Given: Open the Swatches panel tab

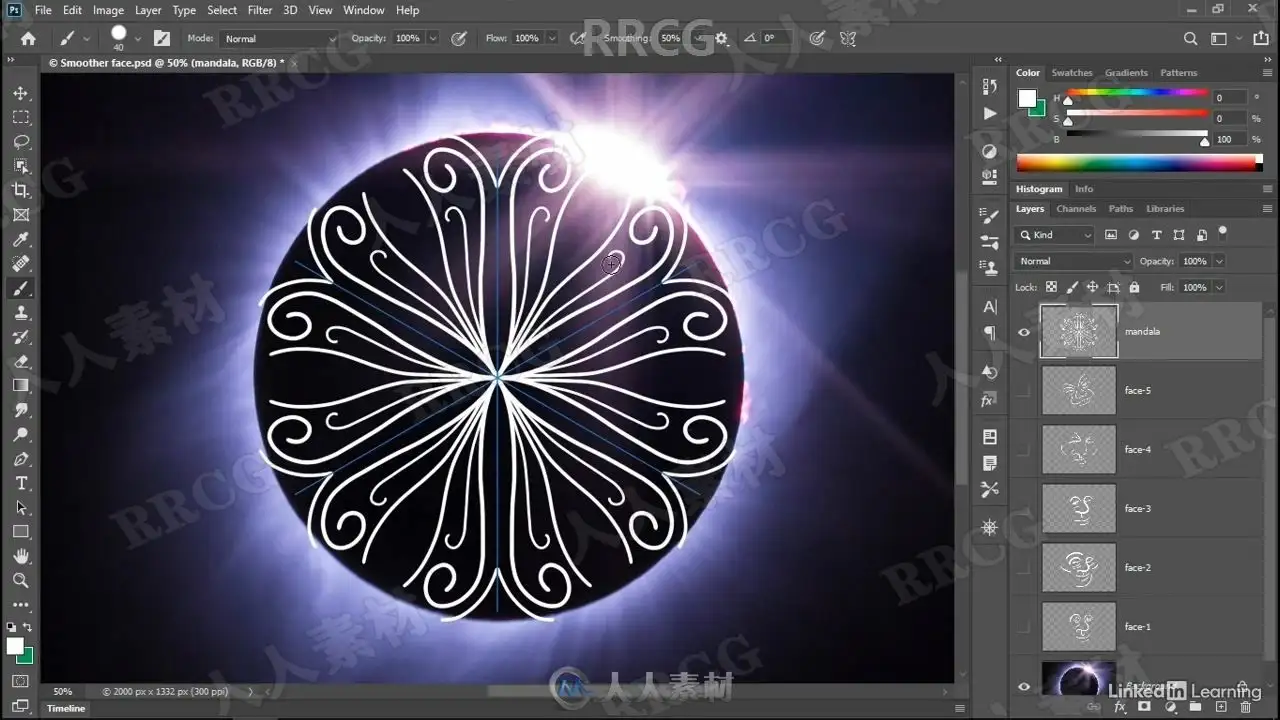Looking at the screenshot, I should tap(1071, 73).
